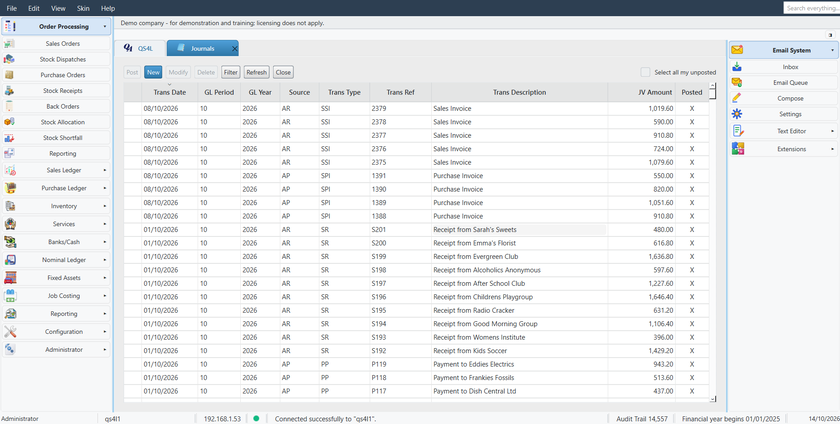The image size is (840, 424).
Task: Expand the Sales Ledger submenu arrow
Action: coord(104,170)
